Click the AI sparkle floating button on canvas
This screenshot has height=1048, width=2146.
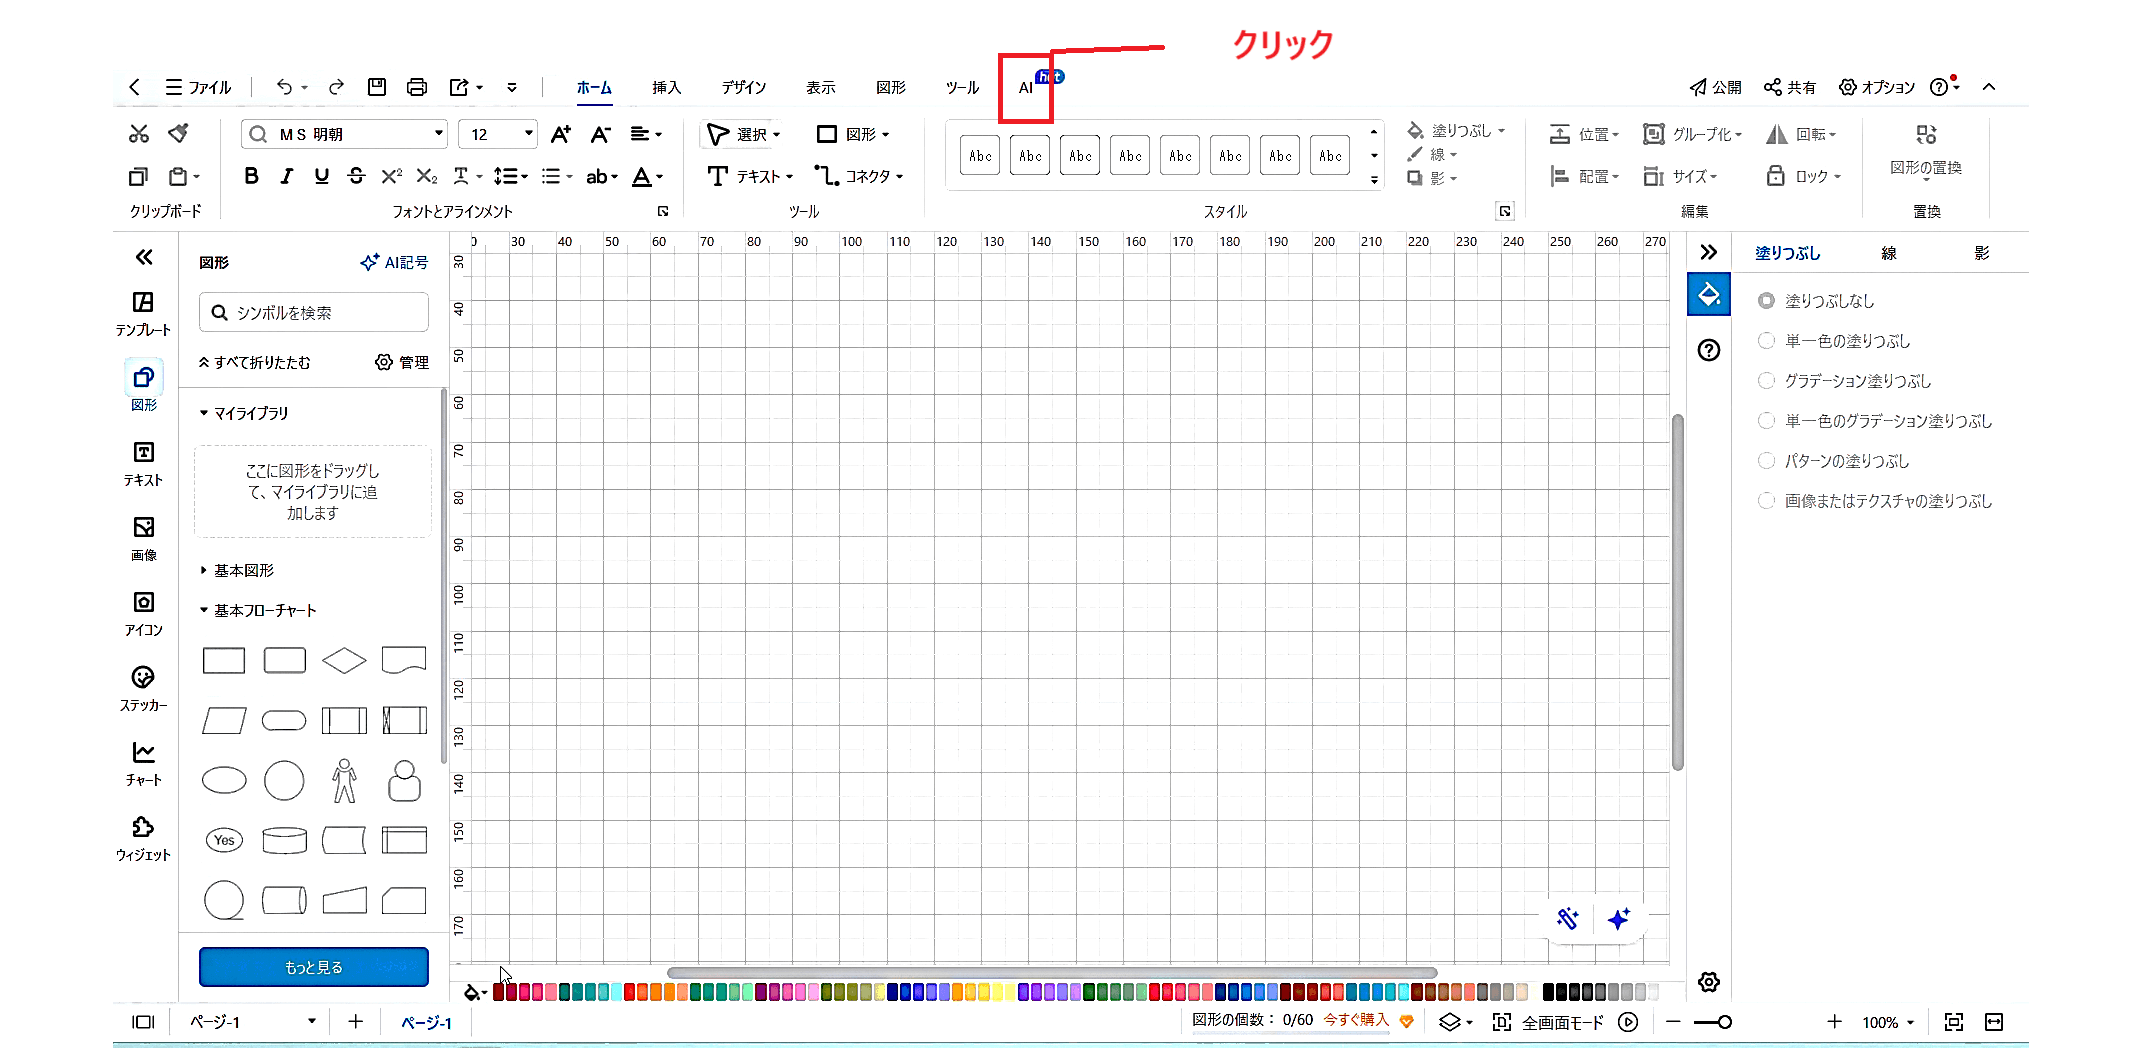[x=1619, y=919]
